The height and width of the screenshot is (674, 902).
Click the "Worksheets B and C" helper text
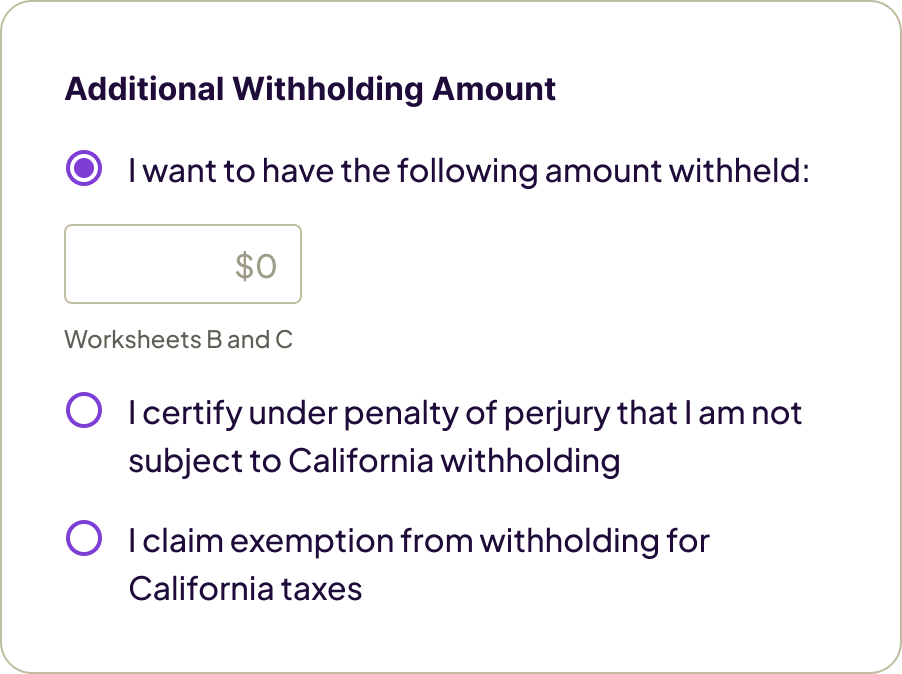[178, 340]
